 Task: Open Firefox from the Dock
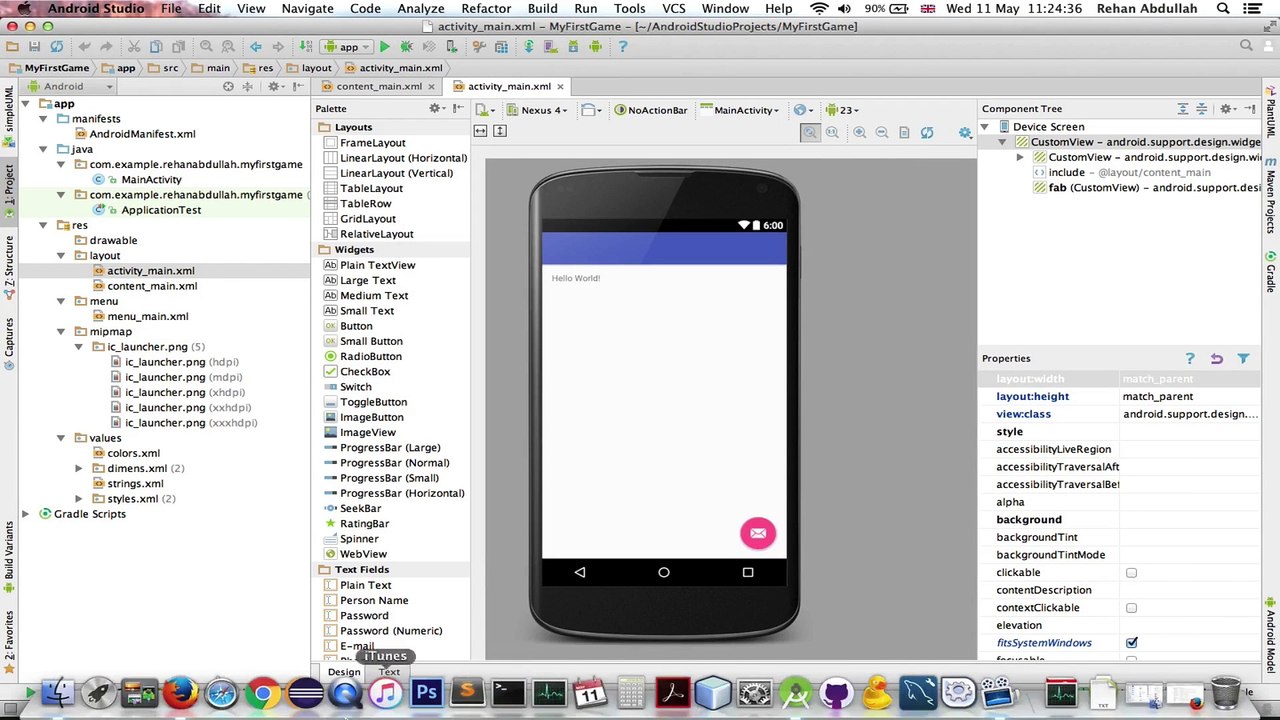tap(180, 692)
